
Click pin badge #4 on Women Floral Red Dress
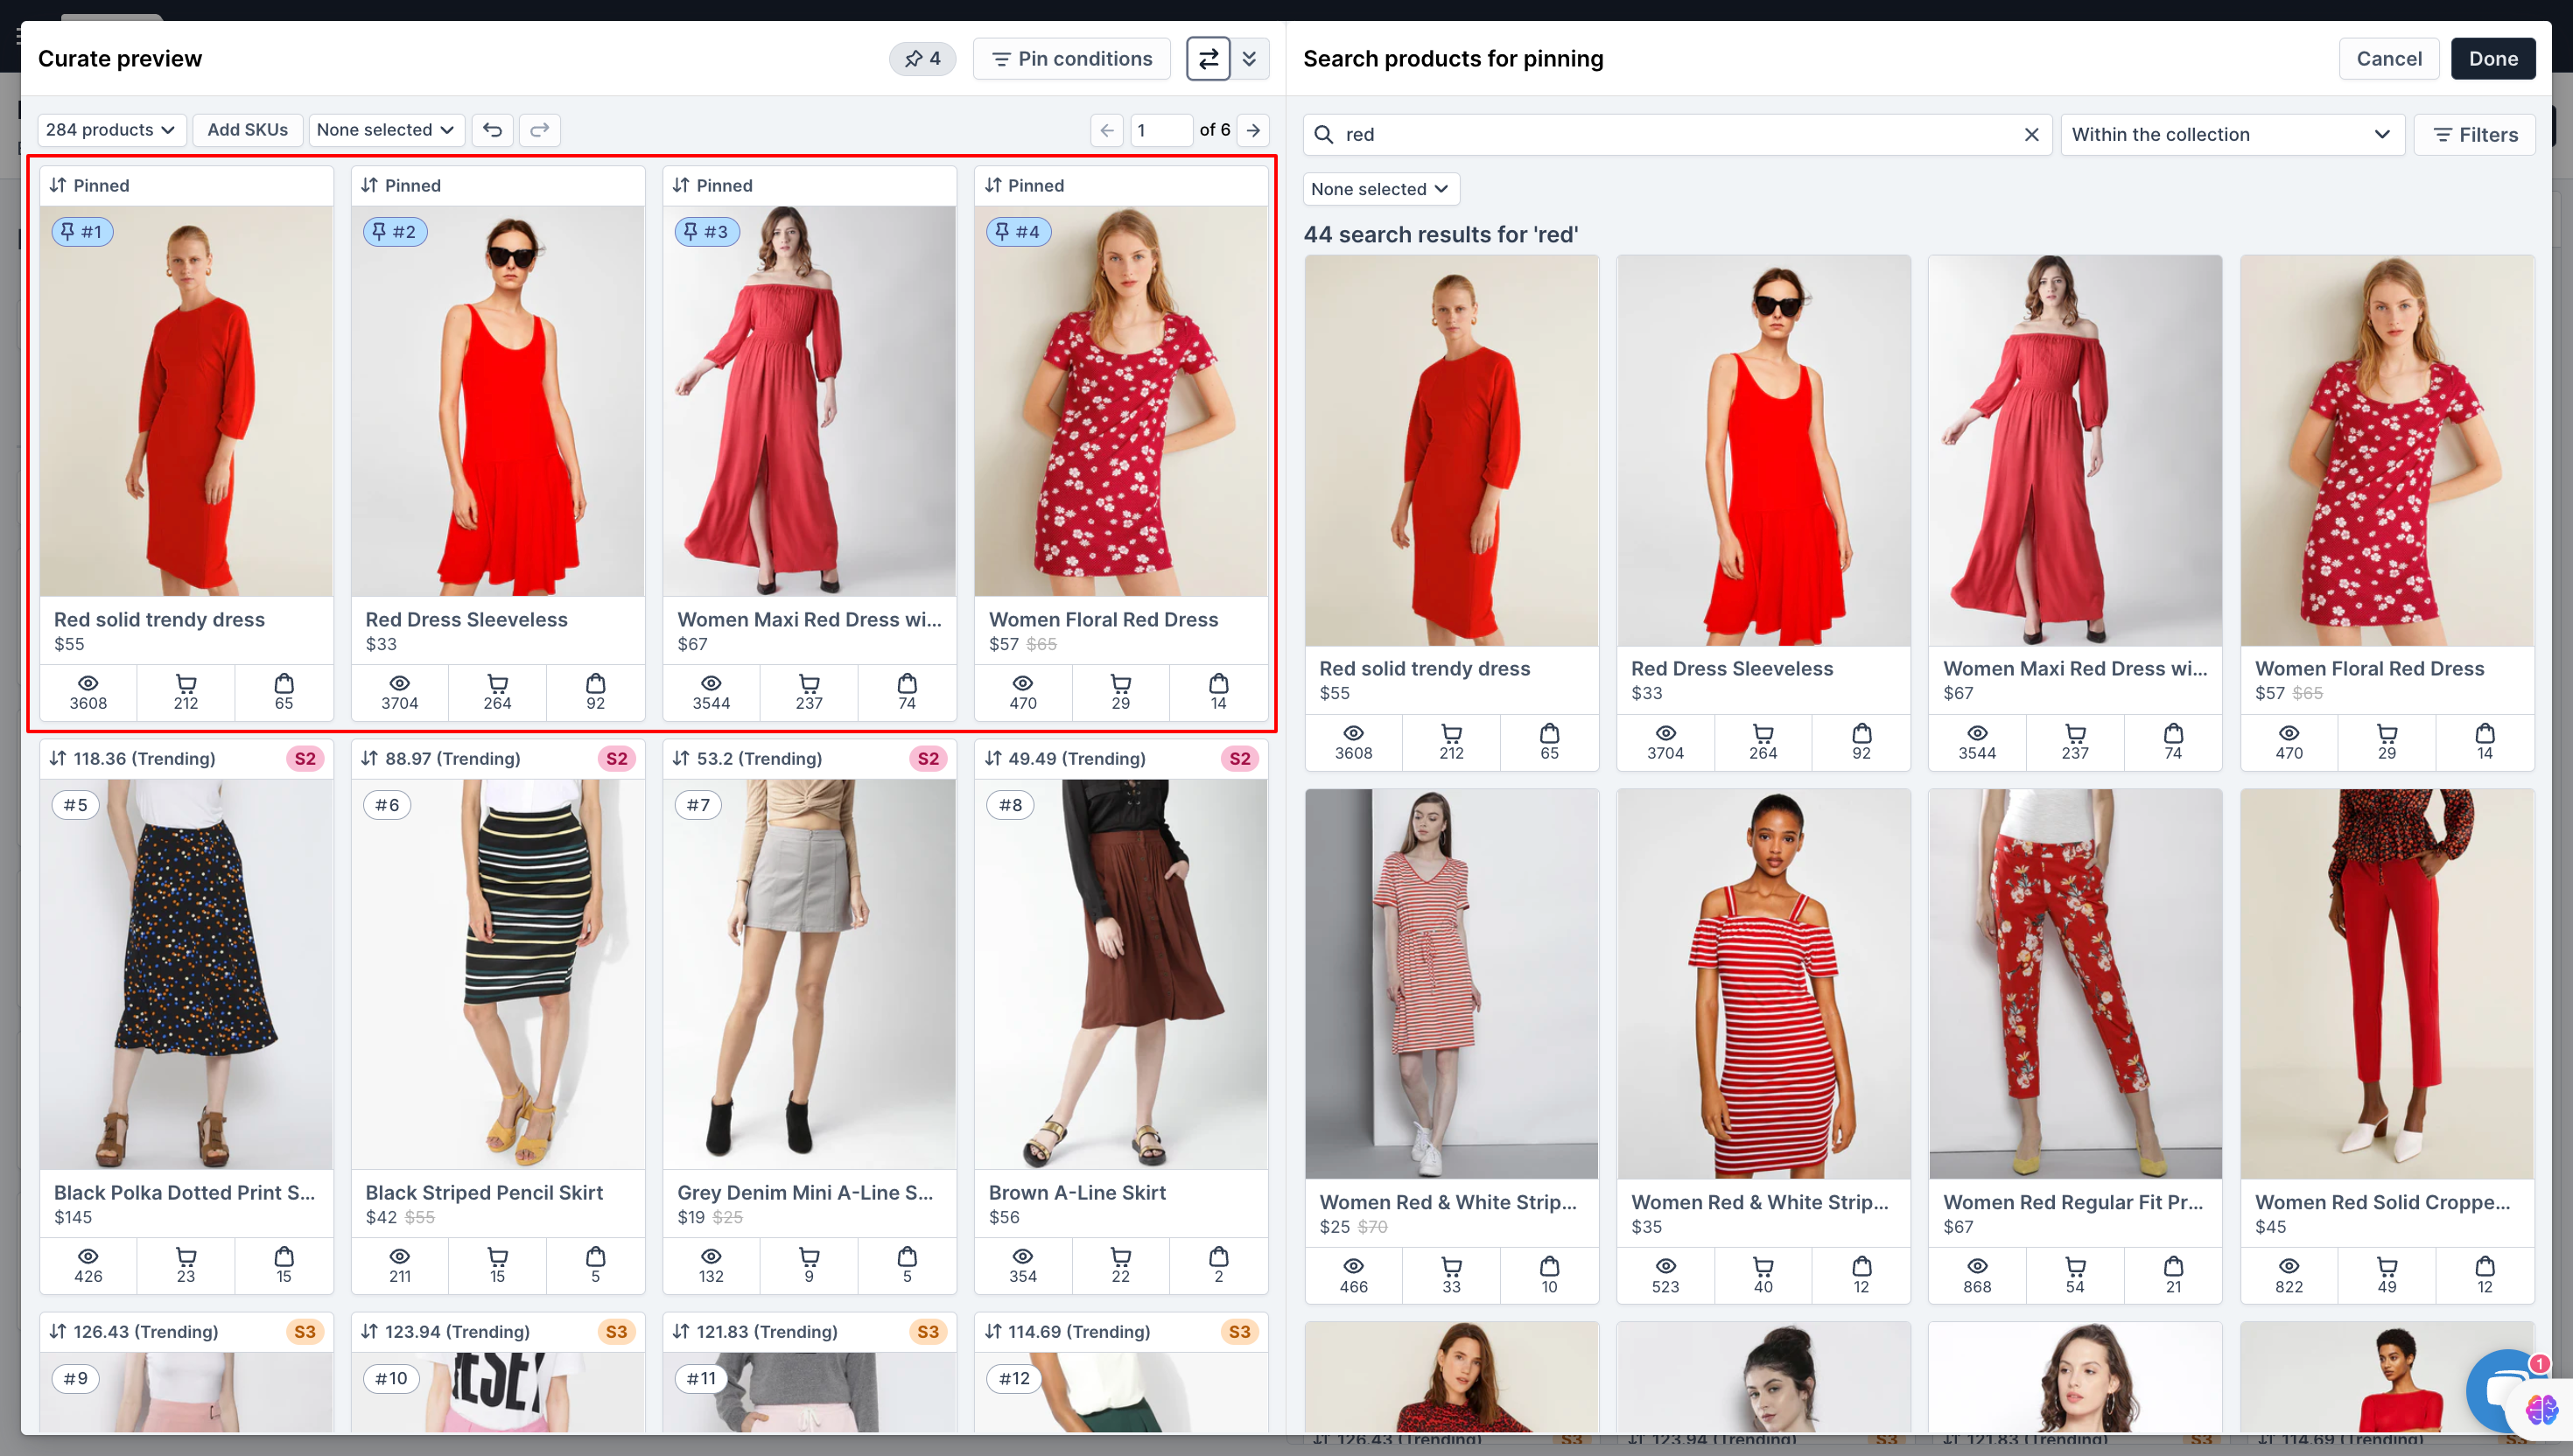coord(1018,232)
